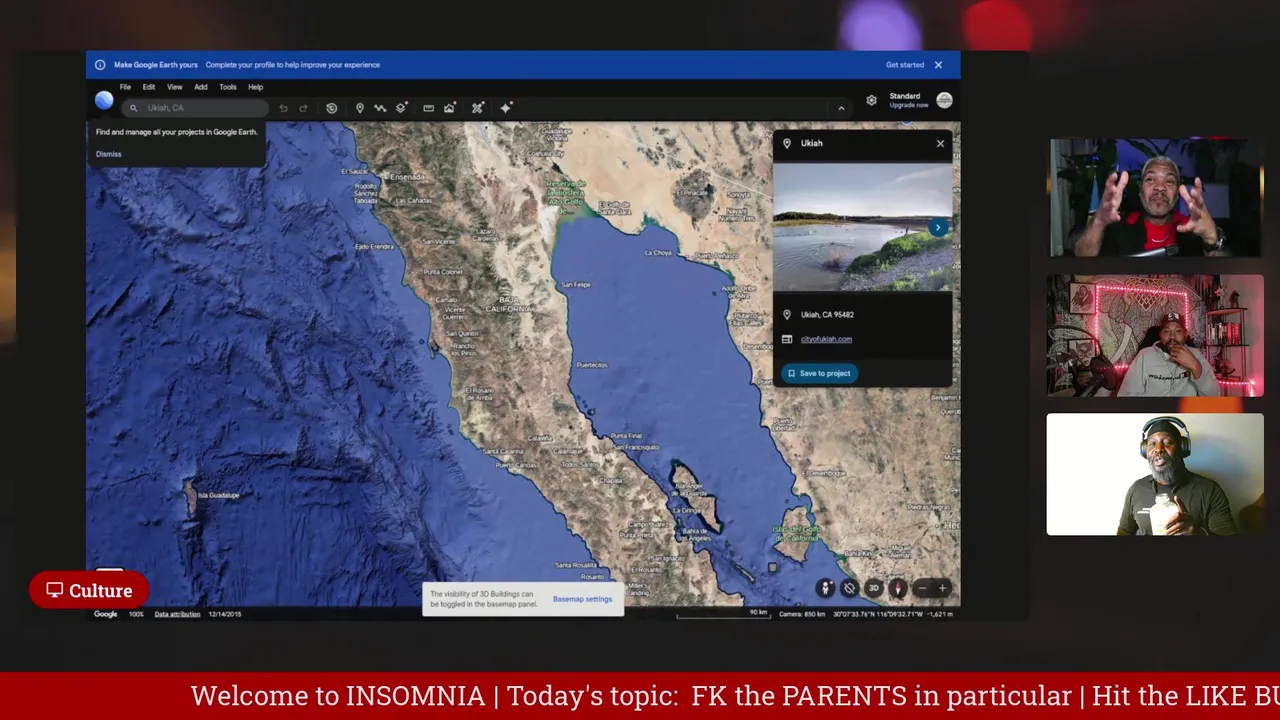
Task: Zoom in with the plus button
Action: (942, 588)
